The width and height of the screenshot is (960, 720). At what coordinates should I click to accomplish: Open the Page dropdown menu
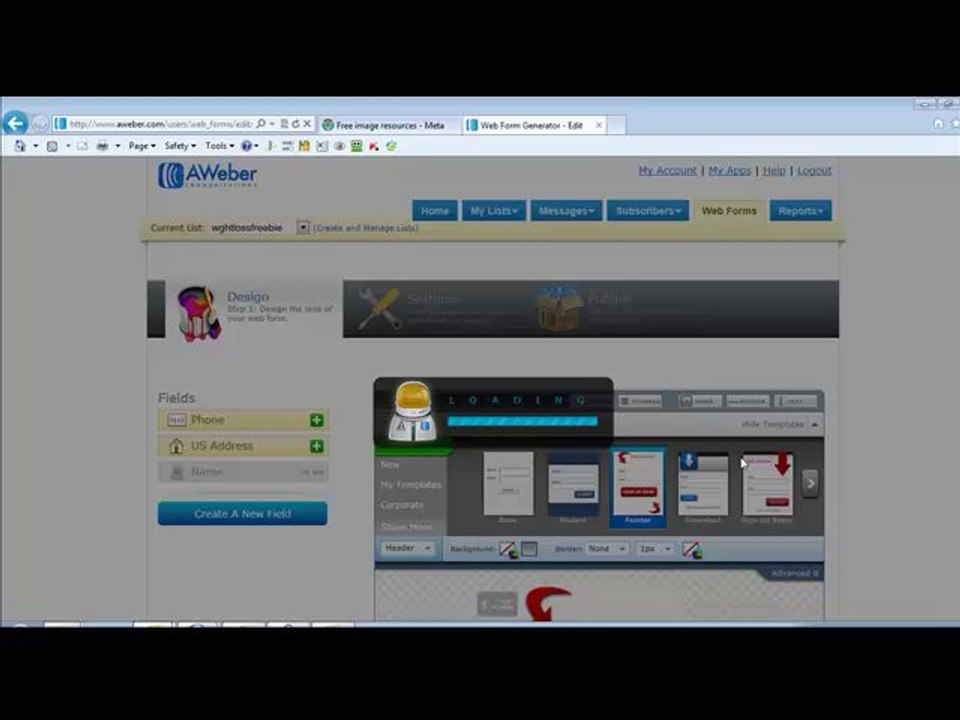tap(142, 146)
